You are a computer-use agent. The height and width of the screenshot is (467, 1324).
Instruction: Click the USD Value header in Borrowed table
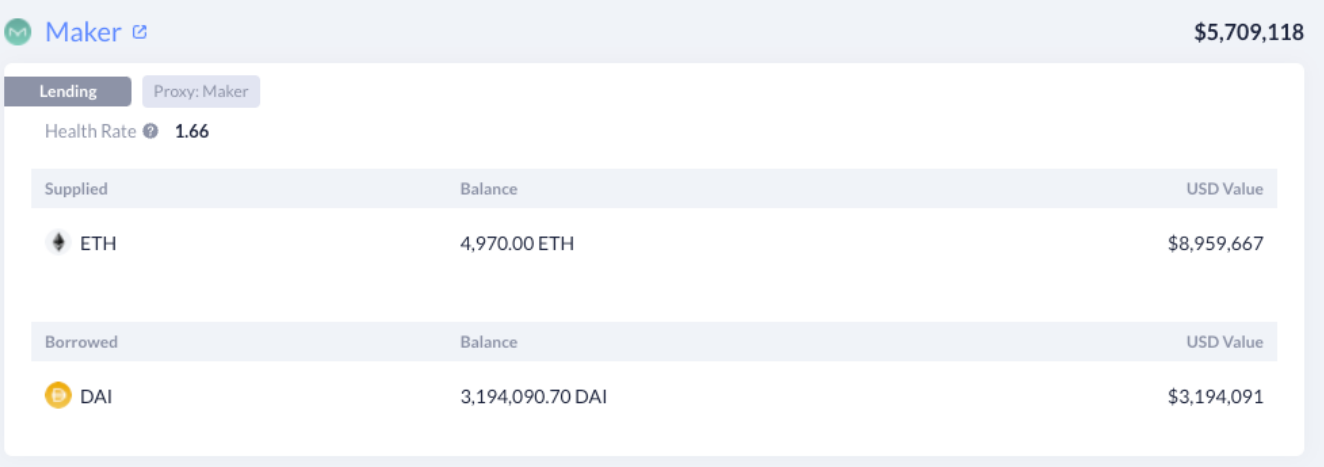click(x=1225, y=342)
